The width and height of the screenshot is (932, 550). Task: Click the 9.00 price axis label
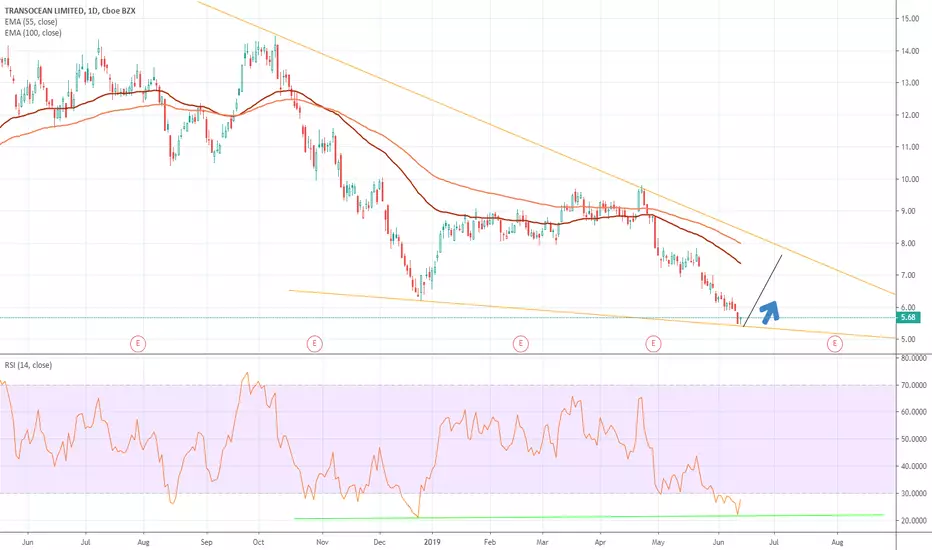910,211
